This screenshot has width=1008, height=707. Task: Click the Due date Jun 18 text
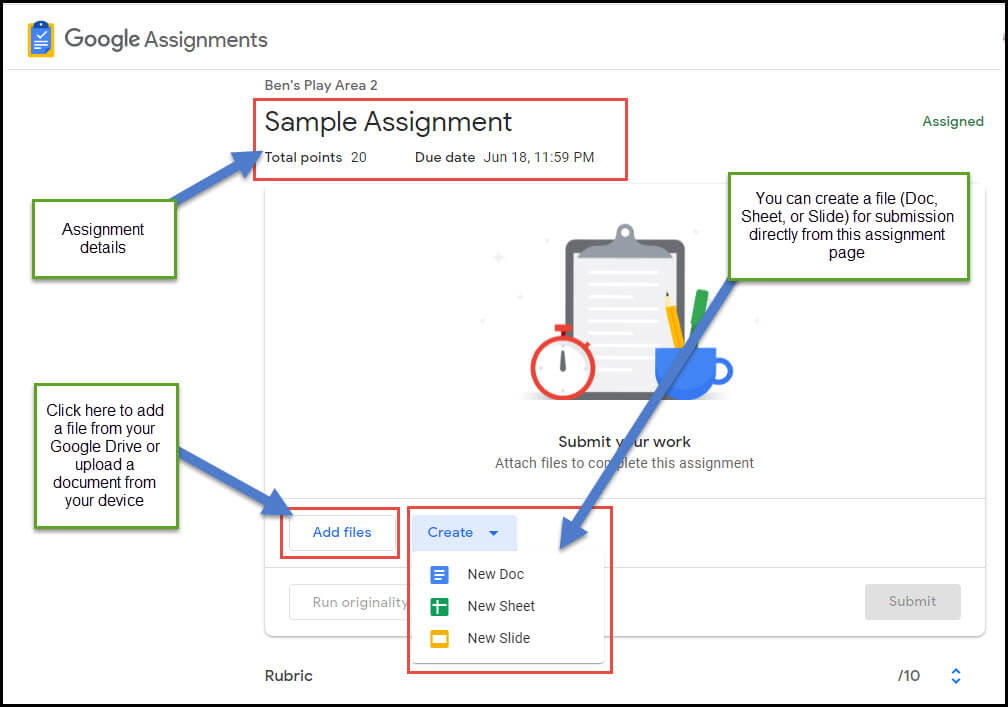pos(505,157)
